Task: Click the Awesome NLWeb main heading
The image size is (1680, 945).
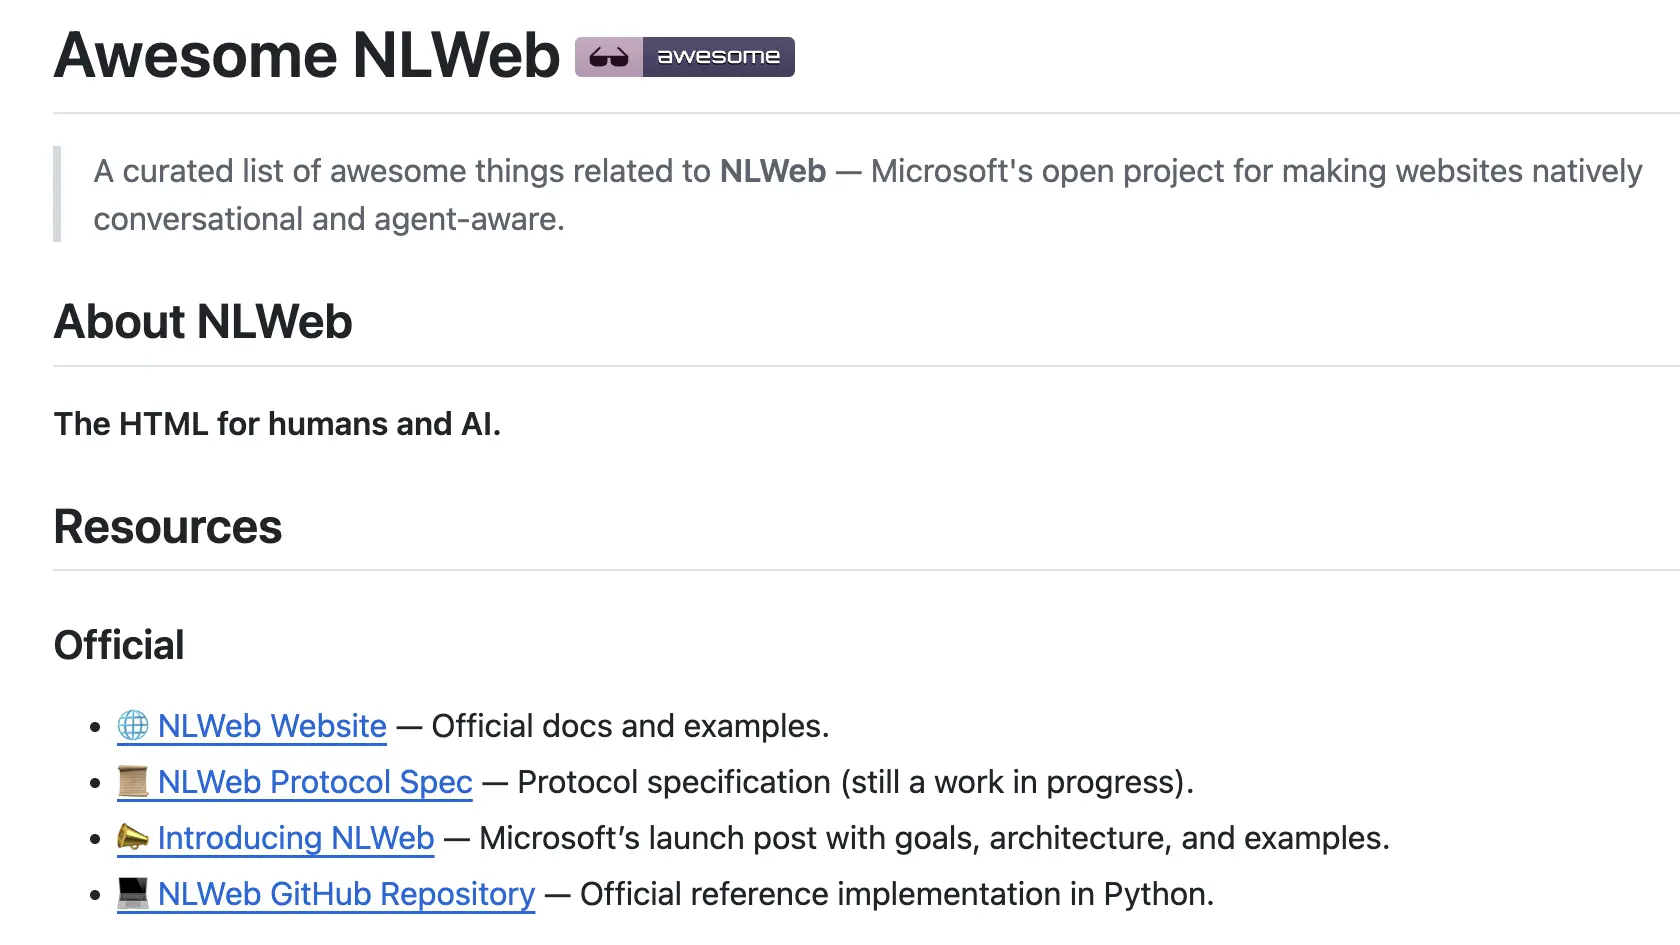Action: point(307,55)
